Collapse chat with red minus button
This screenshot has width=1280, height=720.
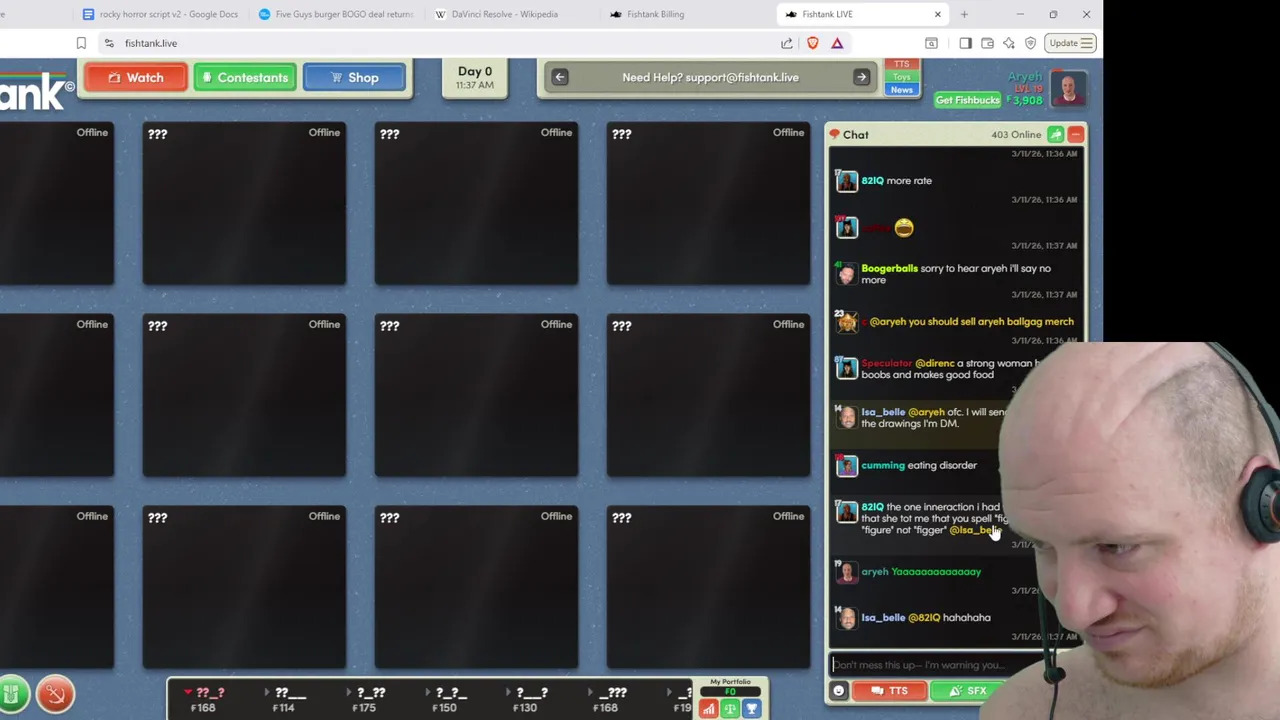coord(1075,134)
